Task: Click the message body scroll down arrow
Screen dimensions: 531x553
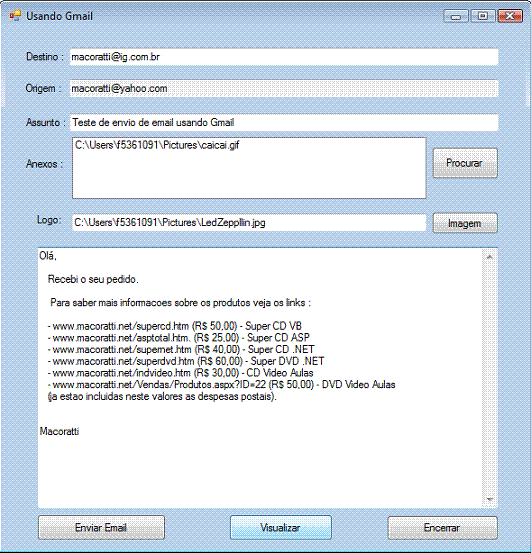Action: point(489,499)
